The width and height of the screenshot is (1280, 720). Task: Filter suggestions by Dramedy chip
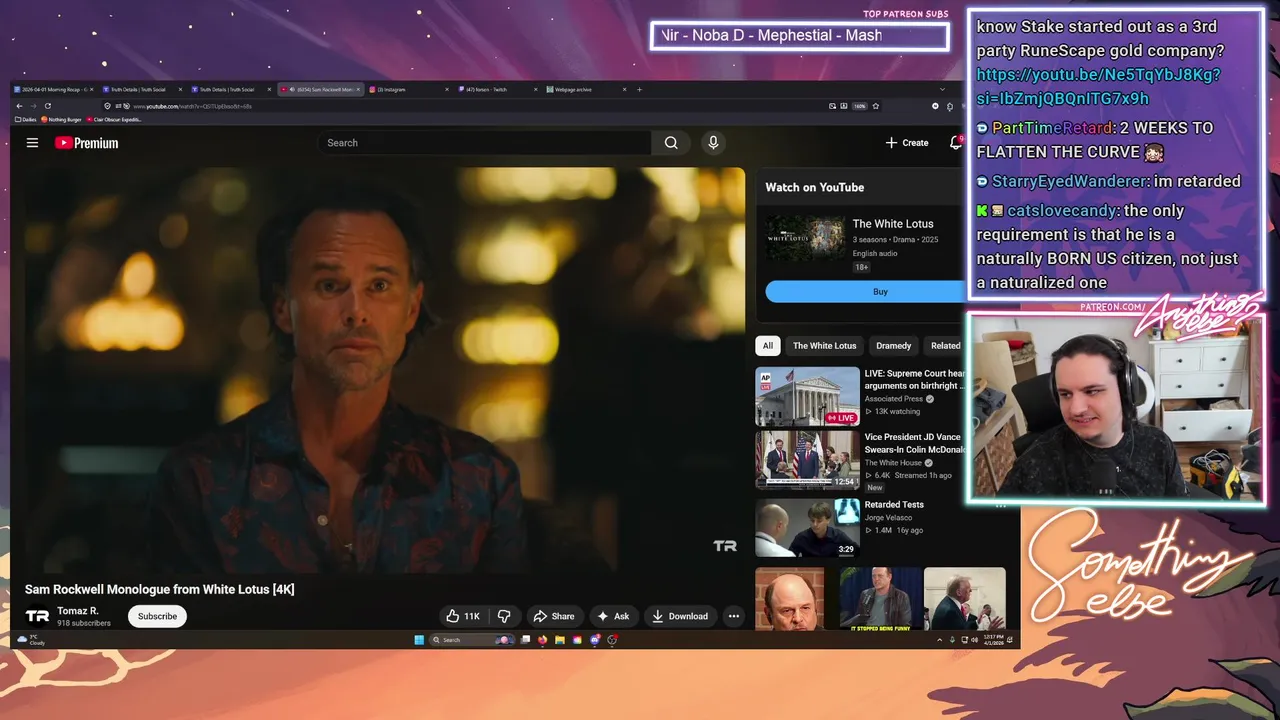[x=894, y=346]
